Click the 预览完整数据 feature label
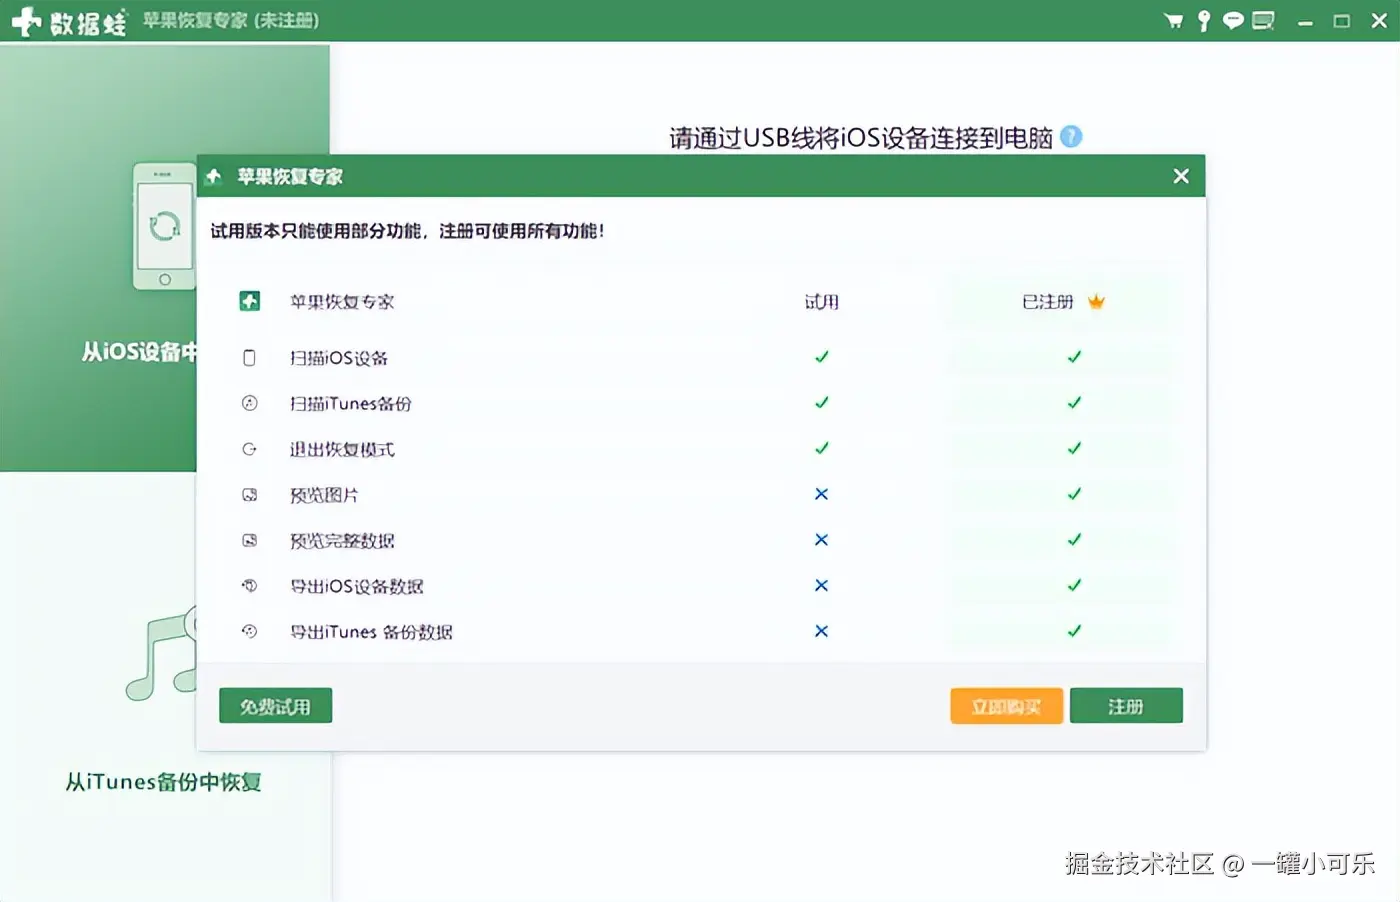The height and width of the screenshot is (902, 1400). click(342, 541)
